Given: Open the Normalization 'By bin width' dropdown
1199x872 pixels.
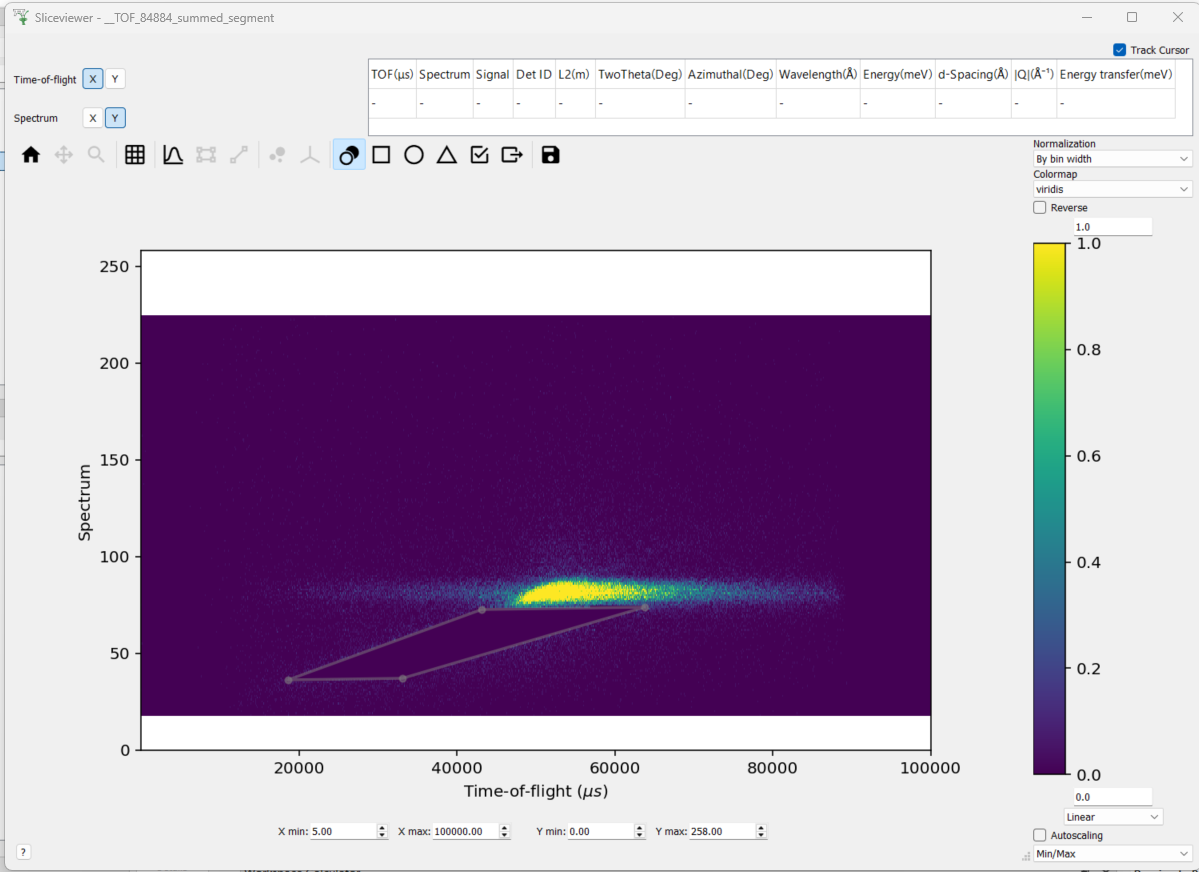Looking at the screenshot, I should coord(1112,159).
